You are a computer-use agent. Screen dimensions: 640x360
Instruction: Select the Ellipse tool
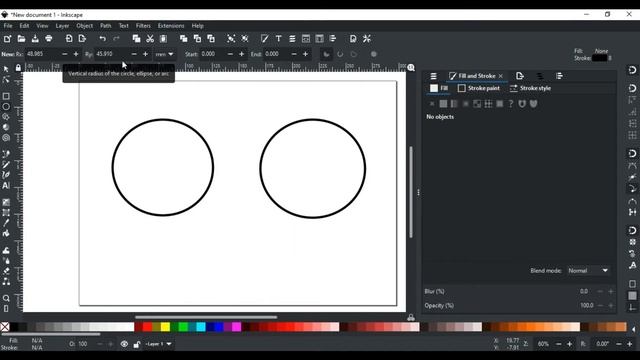[6, 107]
